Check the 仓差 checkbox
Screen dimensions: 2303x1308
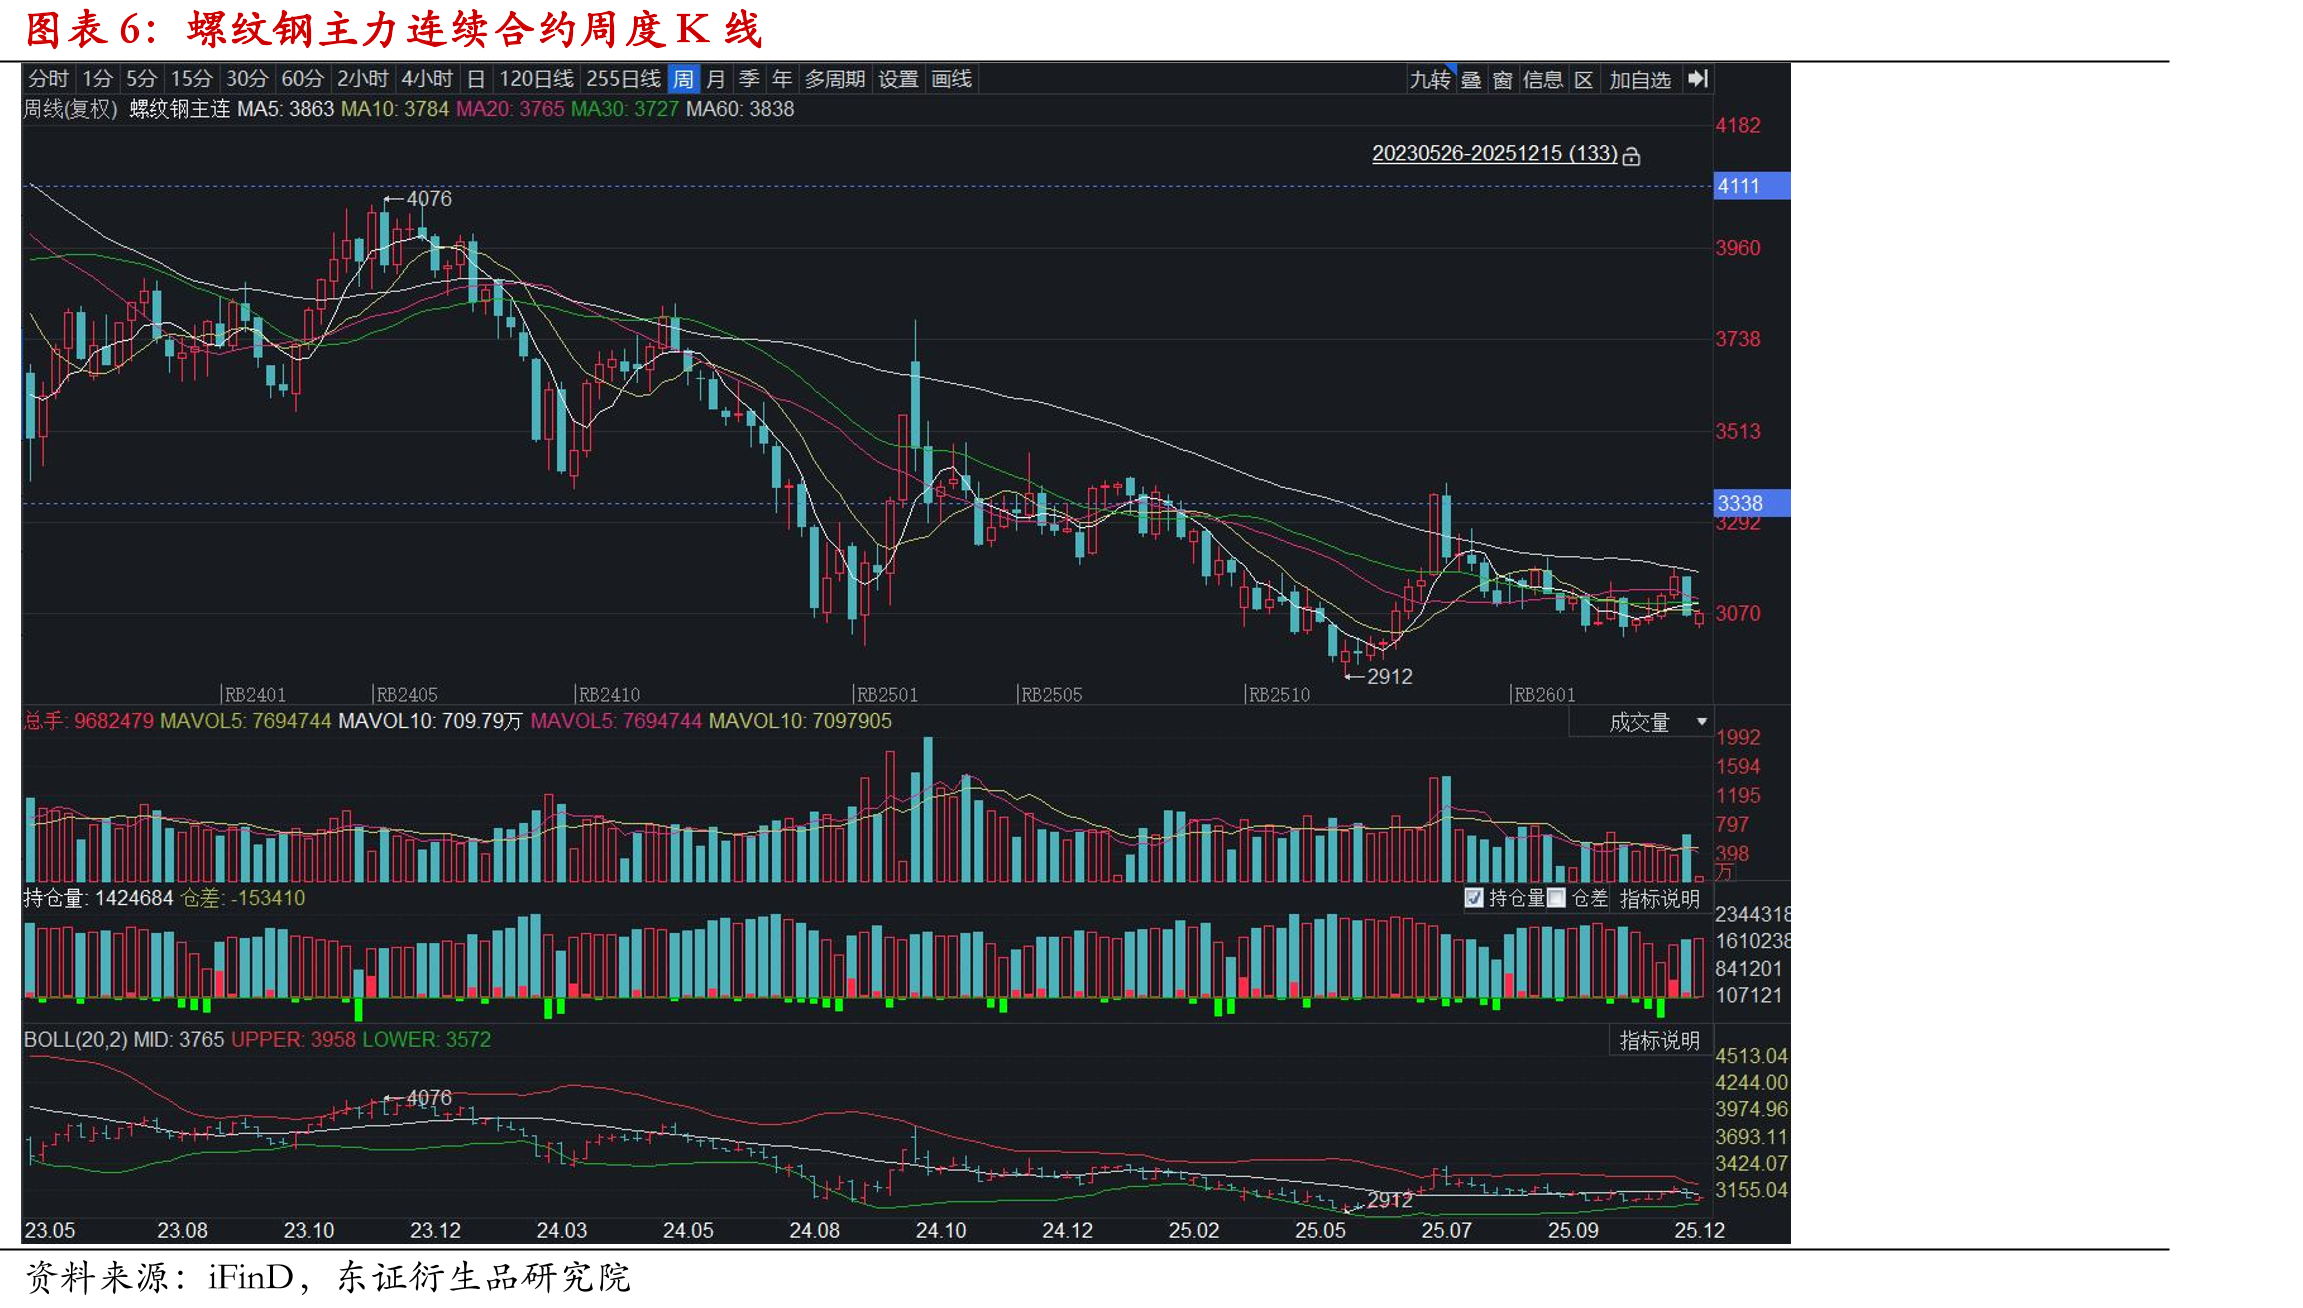(x=1556, y=898)
